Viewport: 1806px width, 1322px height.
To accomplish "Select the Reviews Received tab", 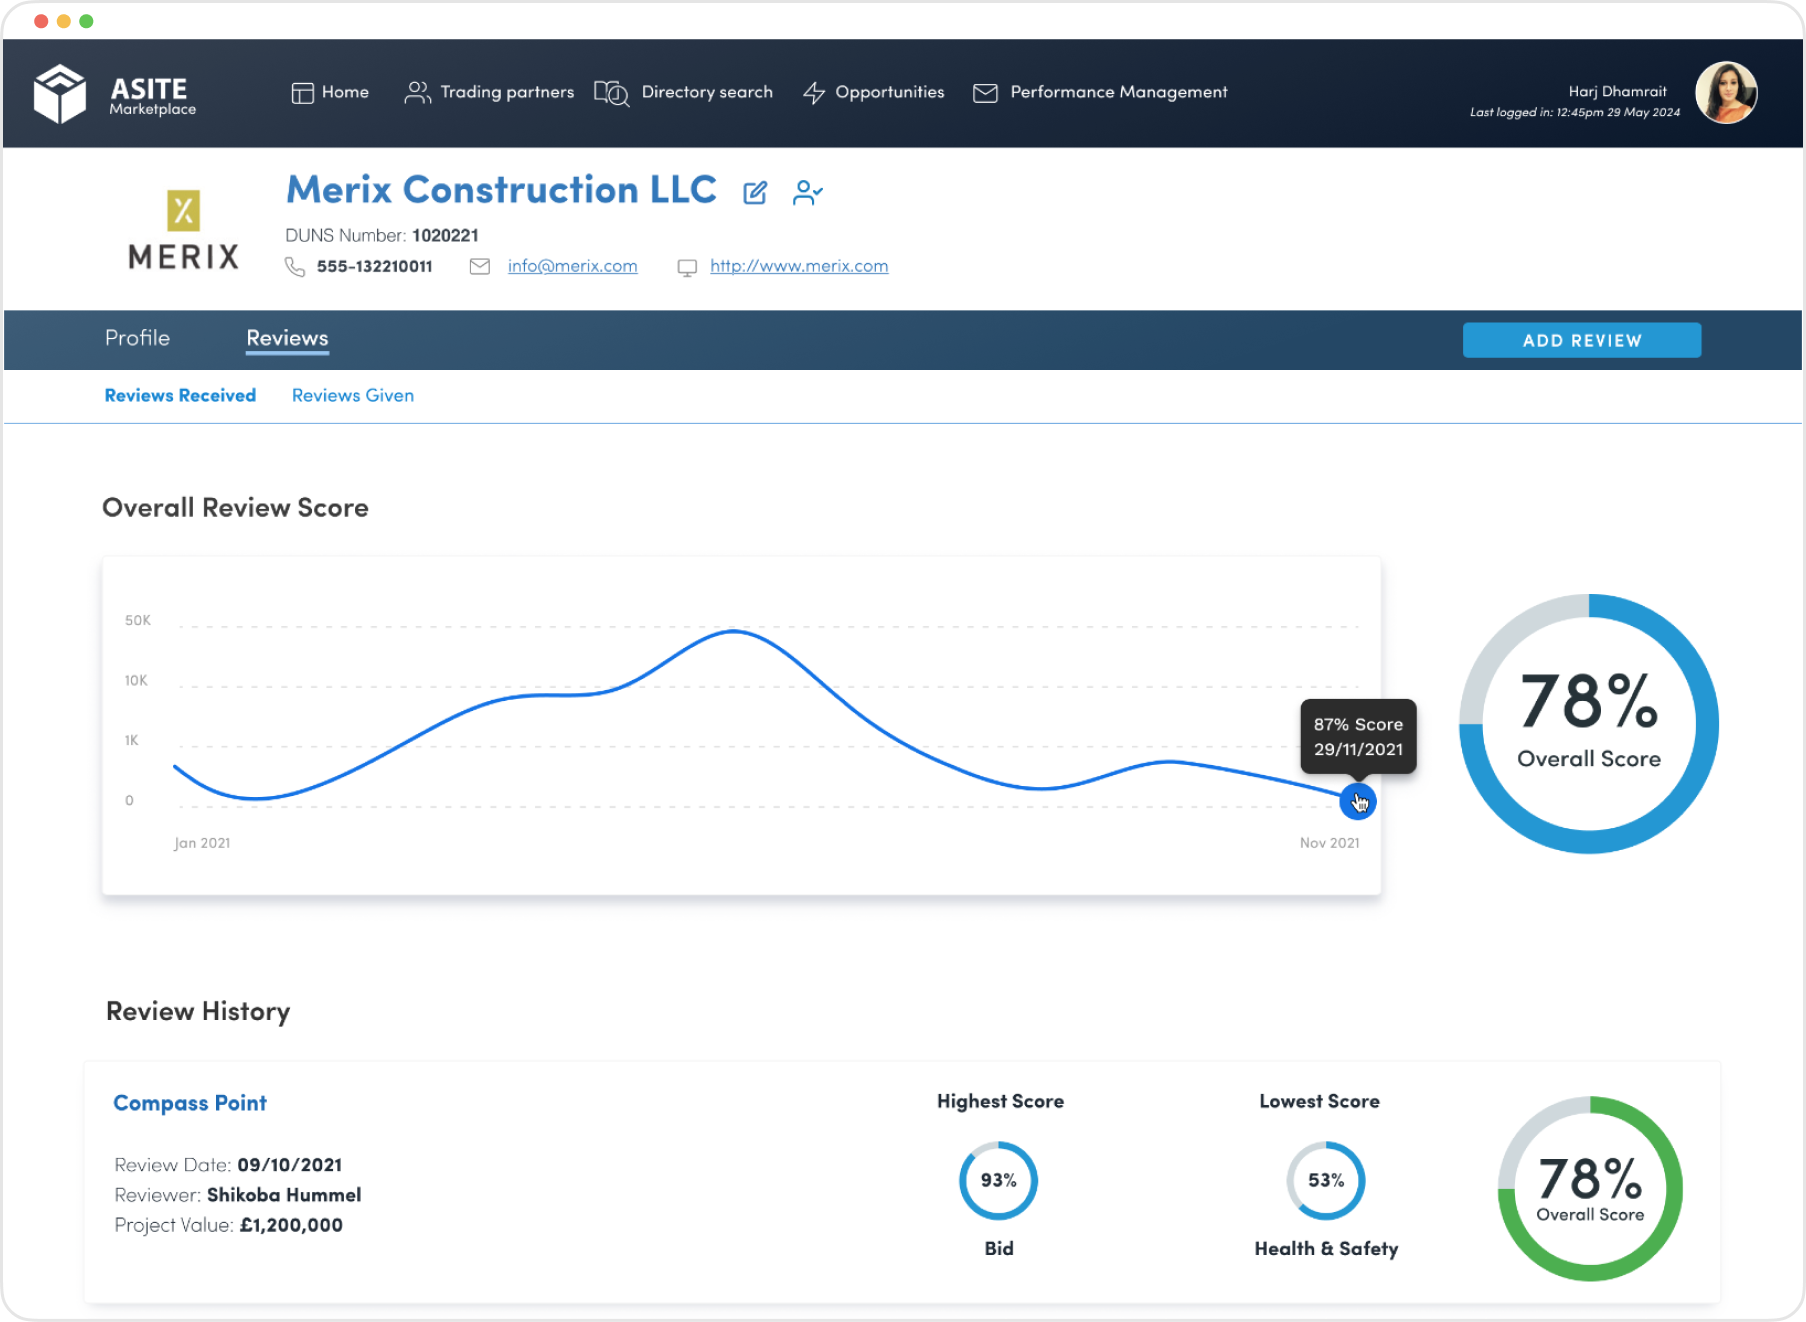I will pyautogui.click(x=180, y=395).
